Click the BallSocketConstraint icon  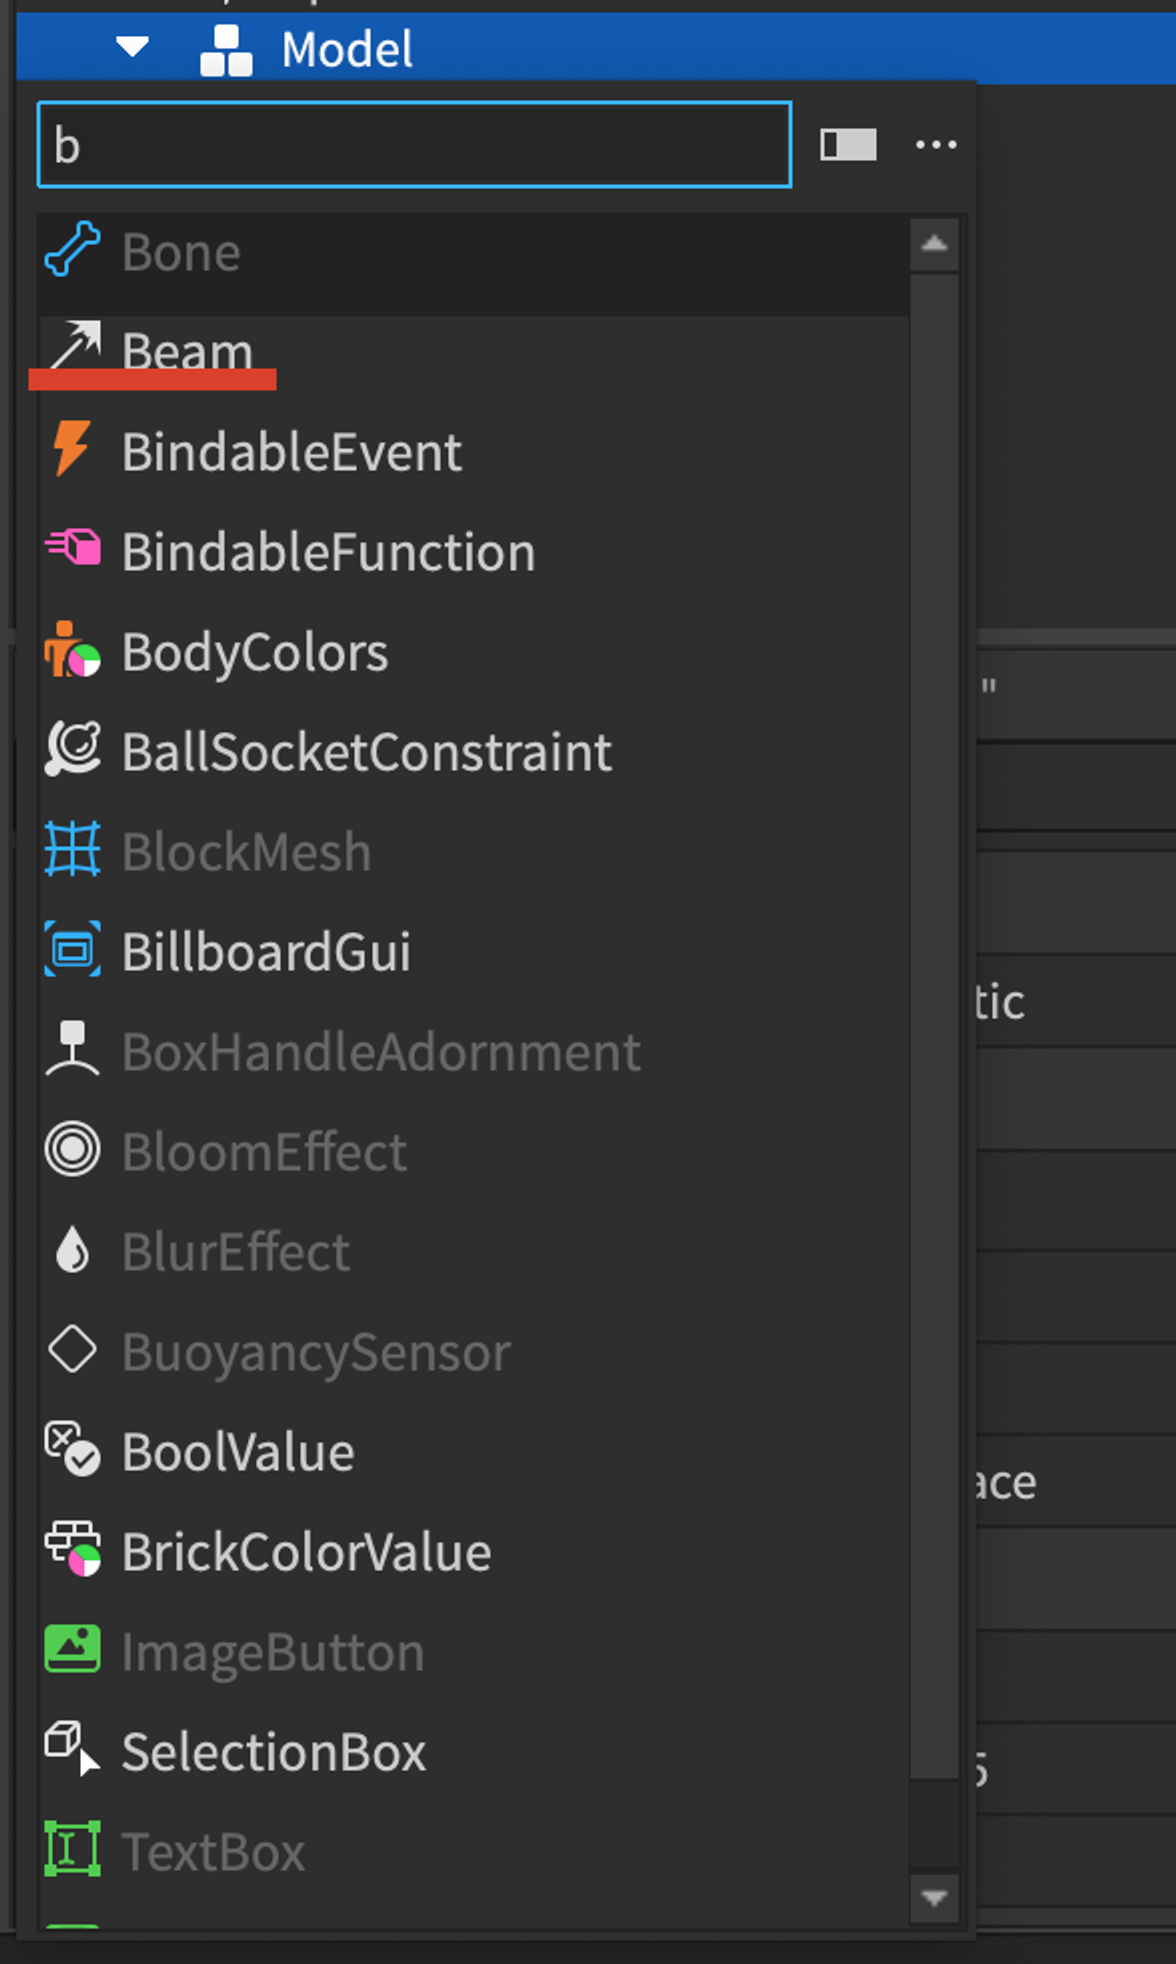(73, 749)
